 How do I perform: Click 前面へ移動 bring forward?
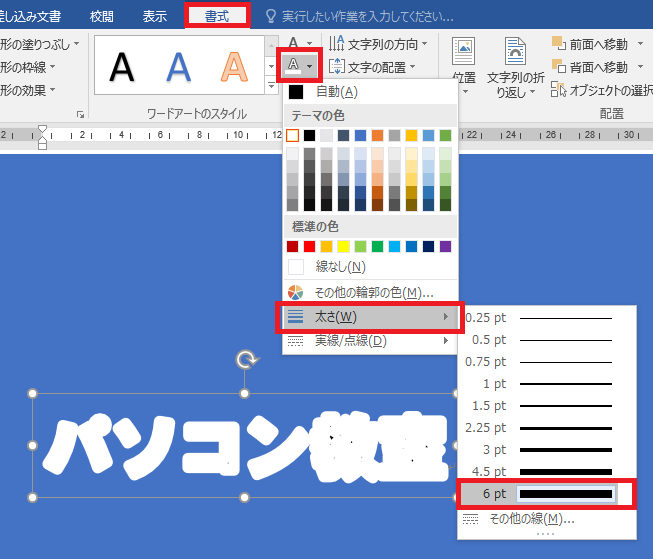click(590, 44)
